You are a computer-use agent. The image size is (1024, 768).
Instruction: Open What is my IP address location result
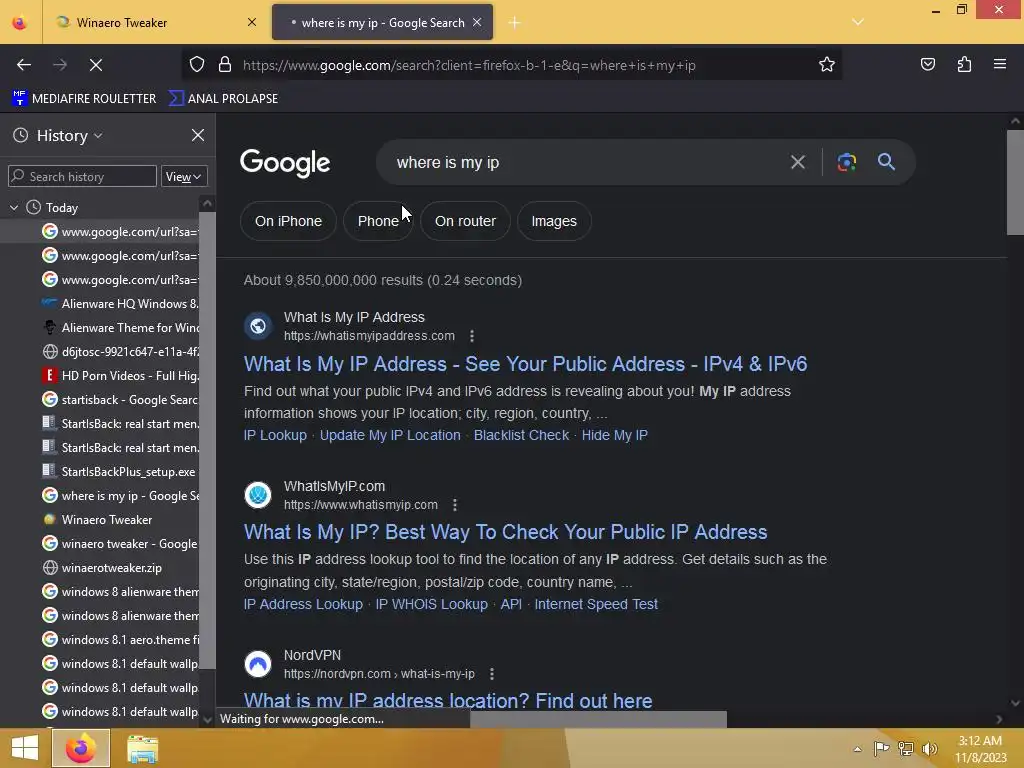(448, 701)
